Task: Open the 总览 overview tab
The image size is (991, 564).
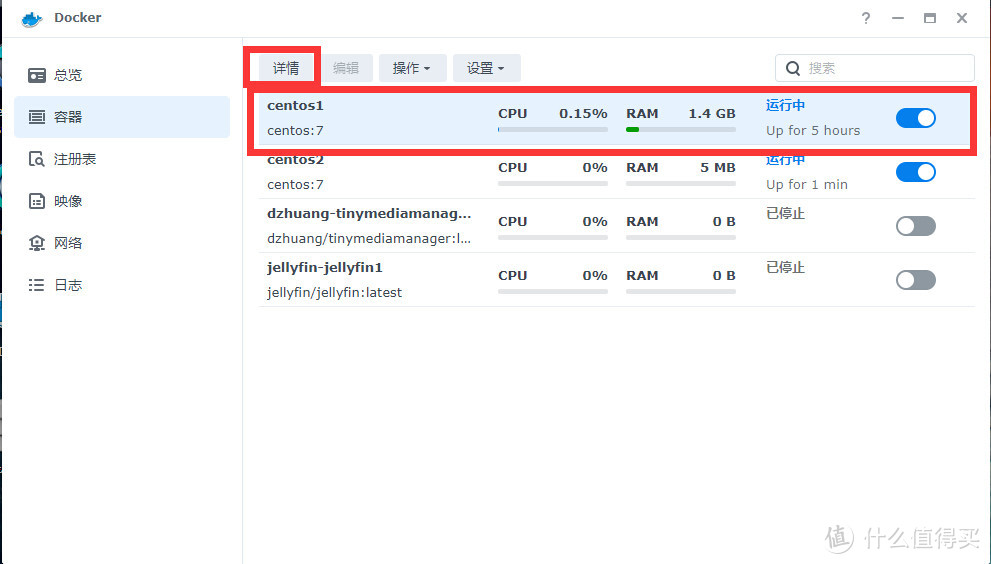Action: coord(122,75)
